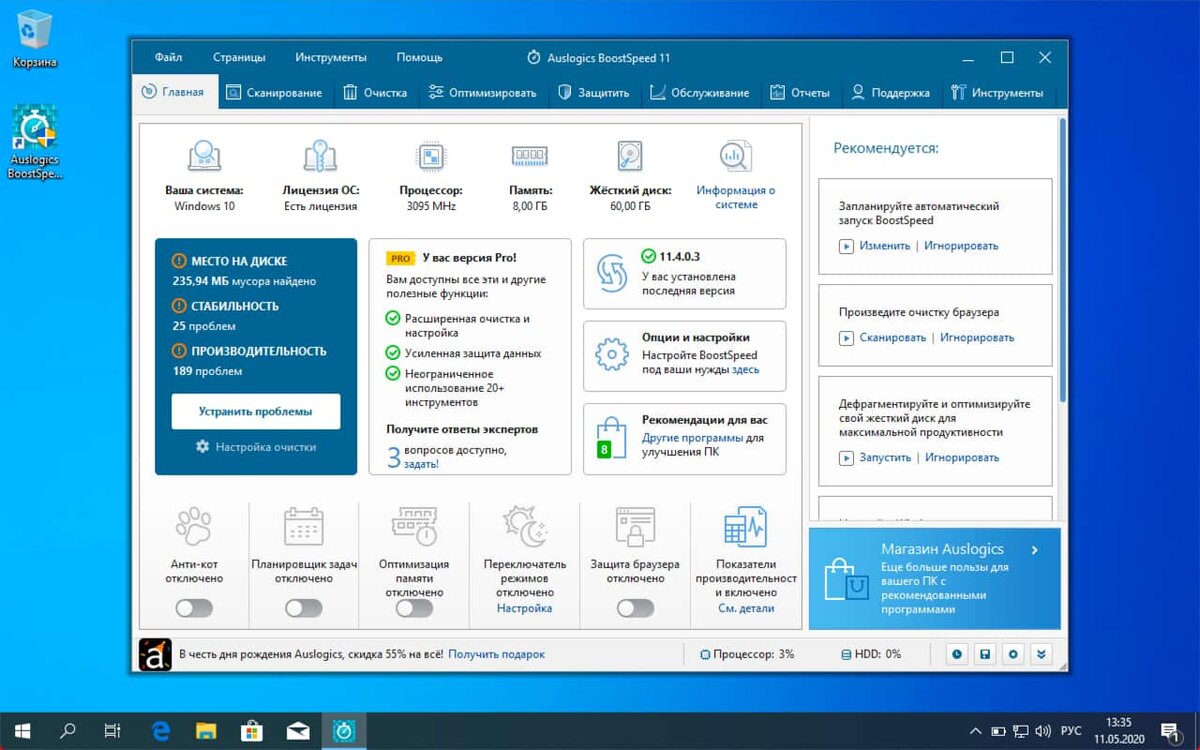
Task: Click the Ваша система computer icon
Action: point(204,156)
